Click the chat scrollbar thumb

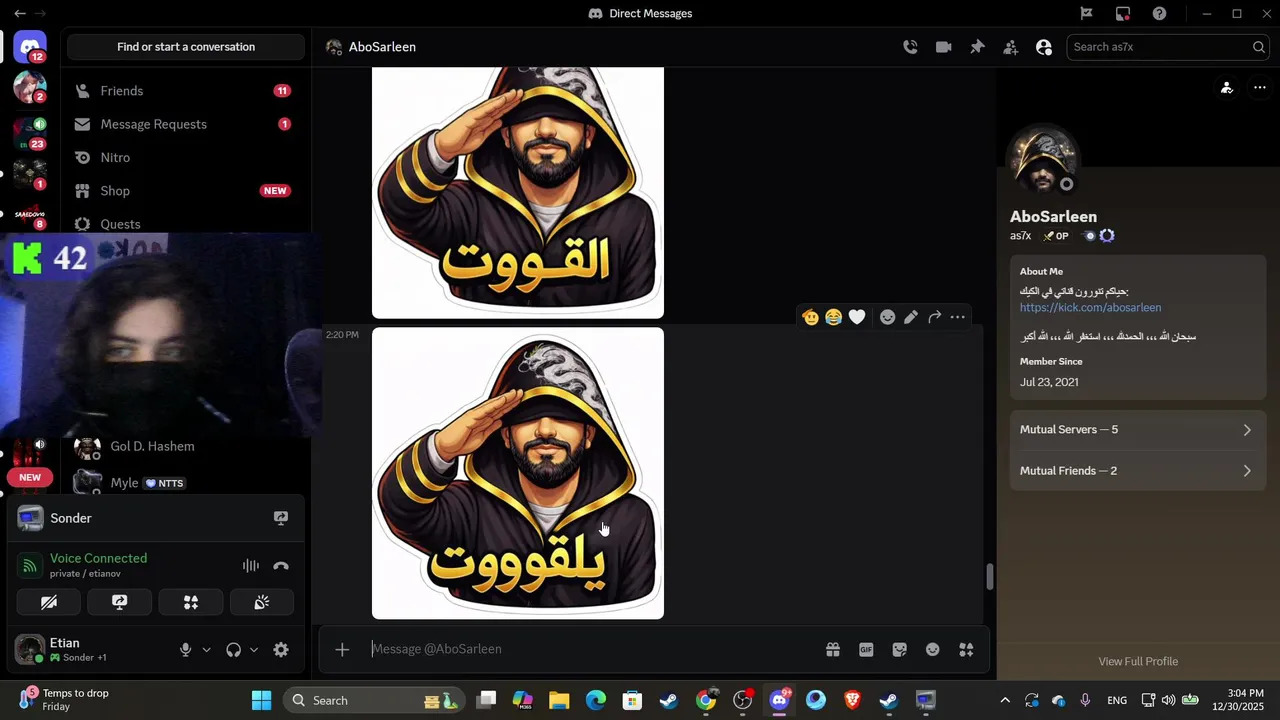click(990, 576)
